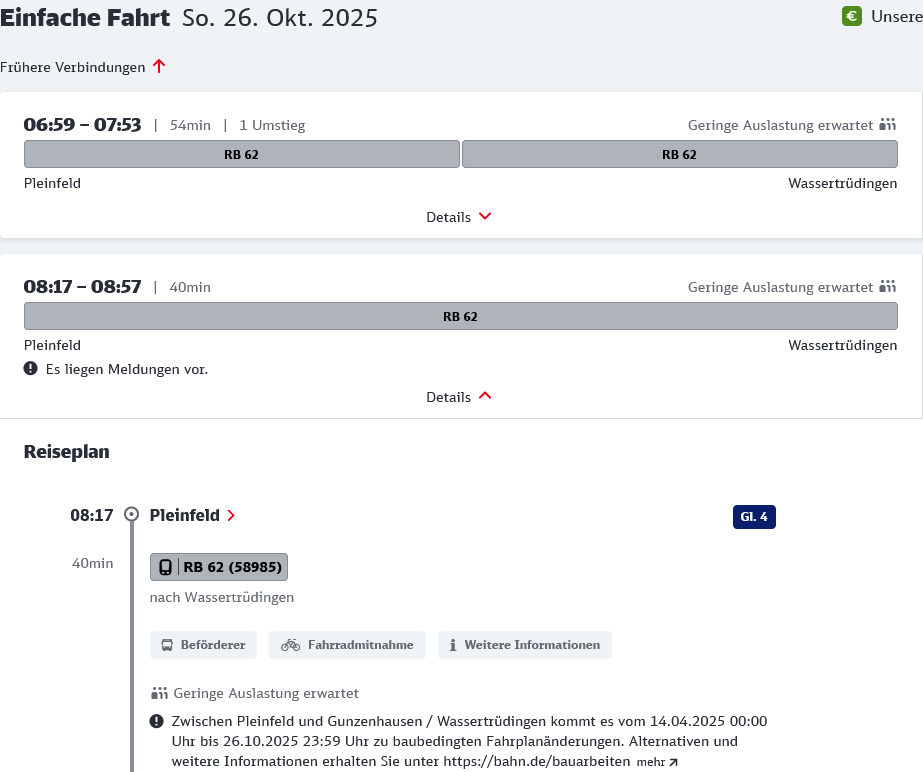Open the Pleinfeld station details via its chevron
The image size is (923, 772).
[232, 516]
